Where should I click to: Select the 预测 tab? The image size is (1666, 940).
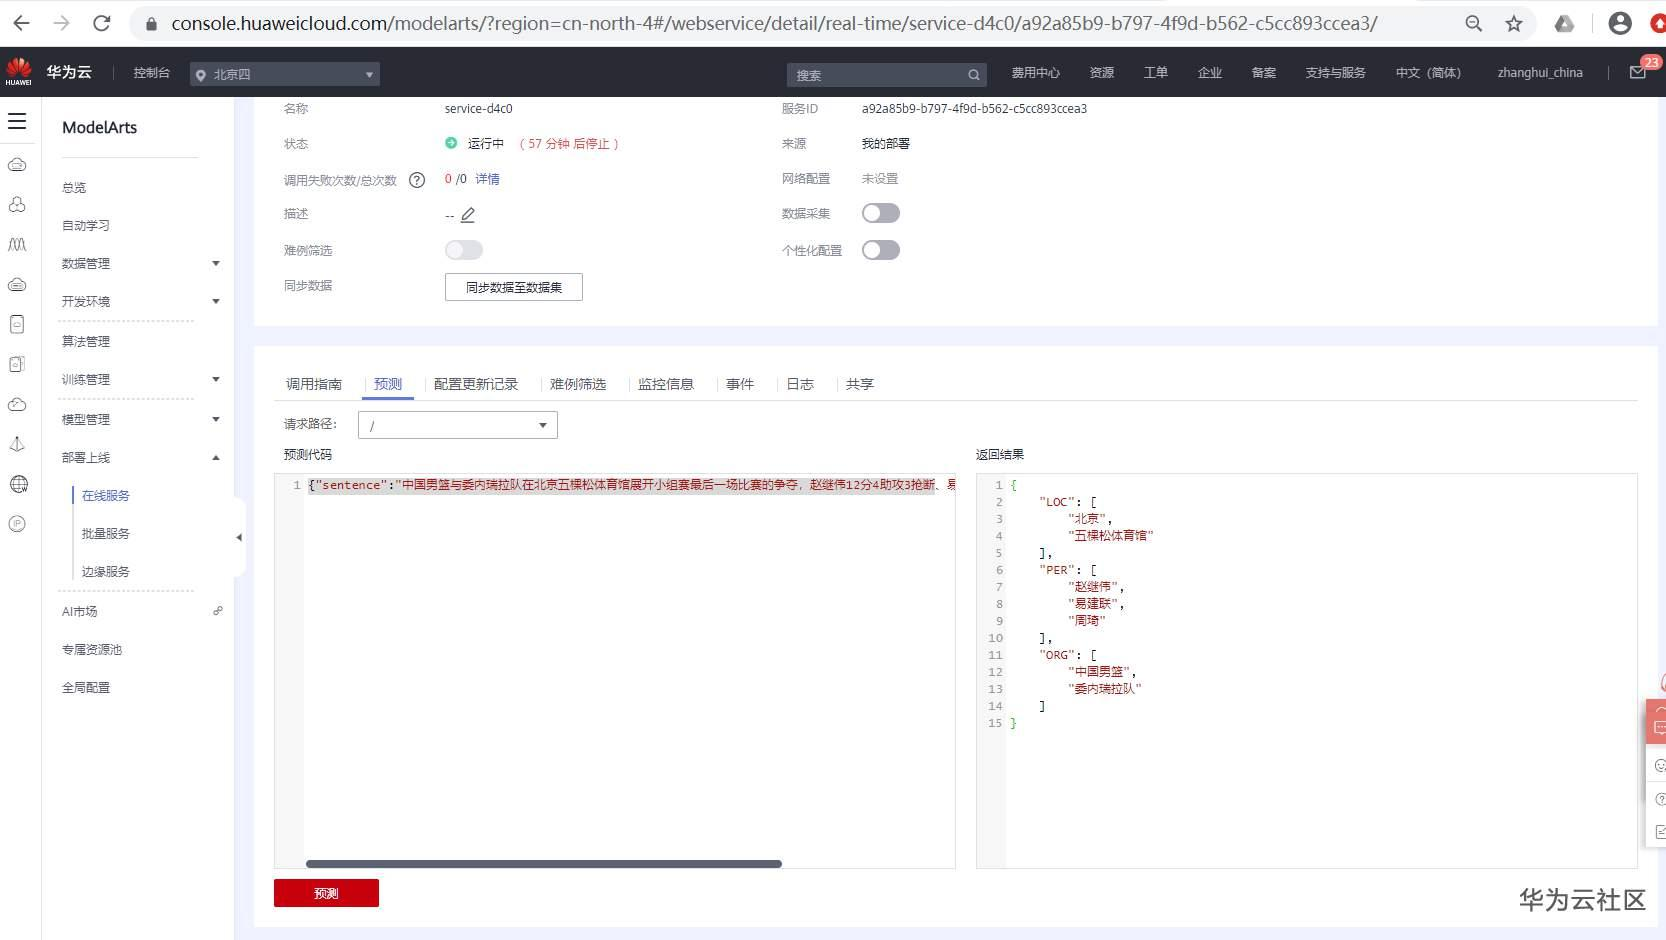pos(388,384)
